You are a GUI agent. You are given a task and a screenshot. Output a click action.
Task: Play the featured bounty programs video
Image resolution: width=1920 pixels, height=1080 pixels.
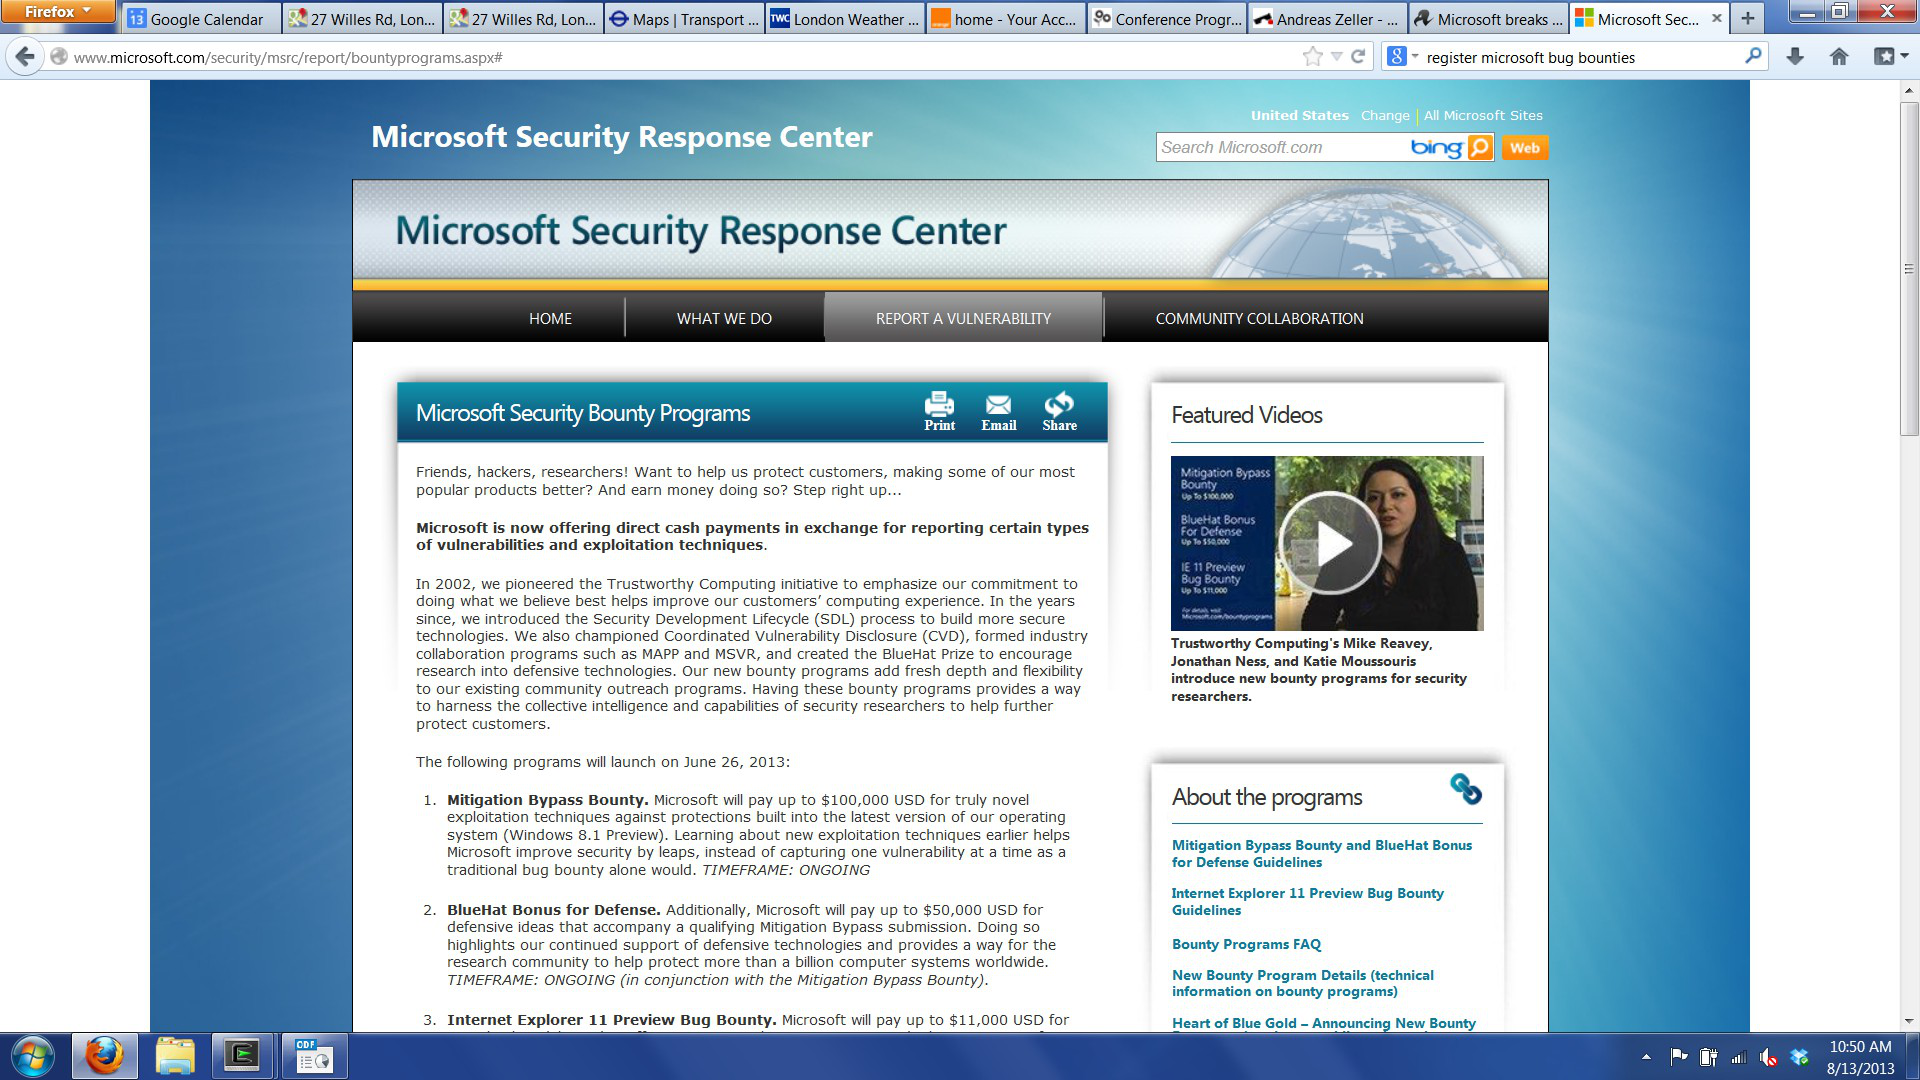[1331, 544]
